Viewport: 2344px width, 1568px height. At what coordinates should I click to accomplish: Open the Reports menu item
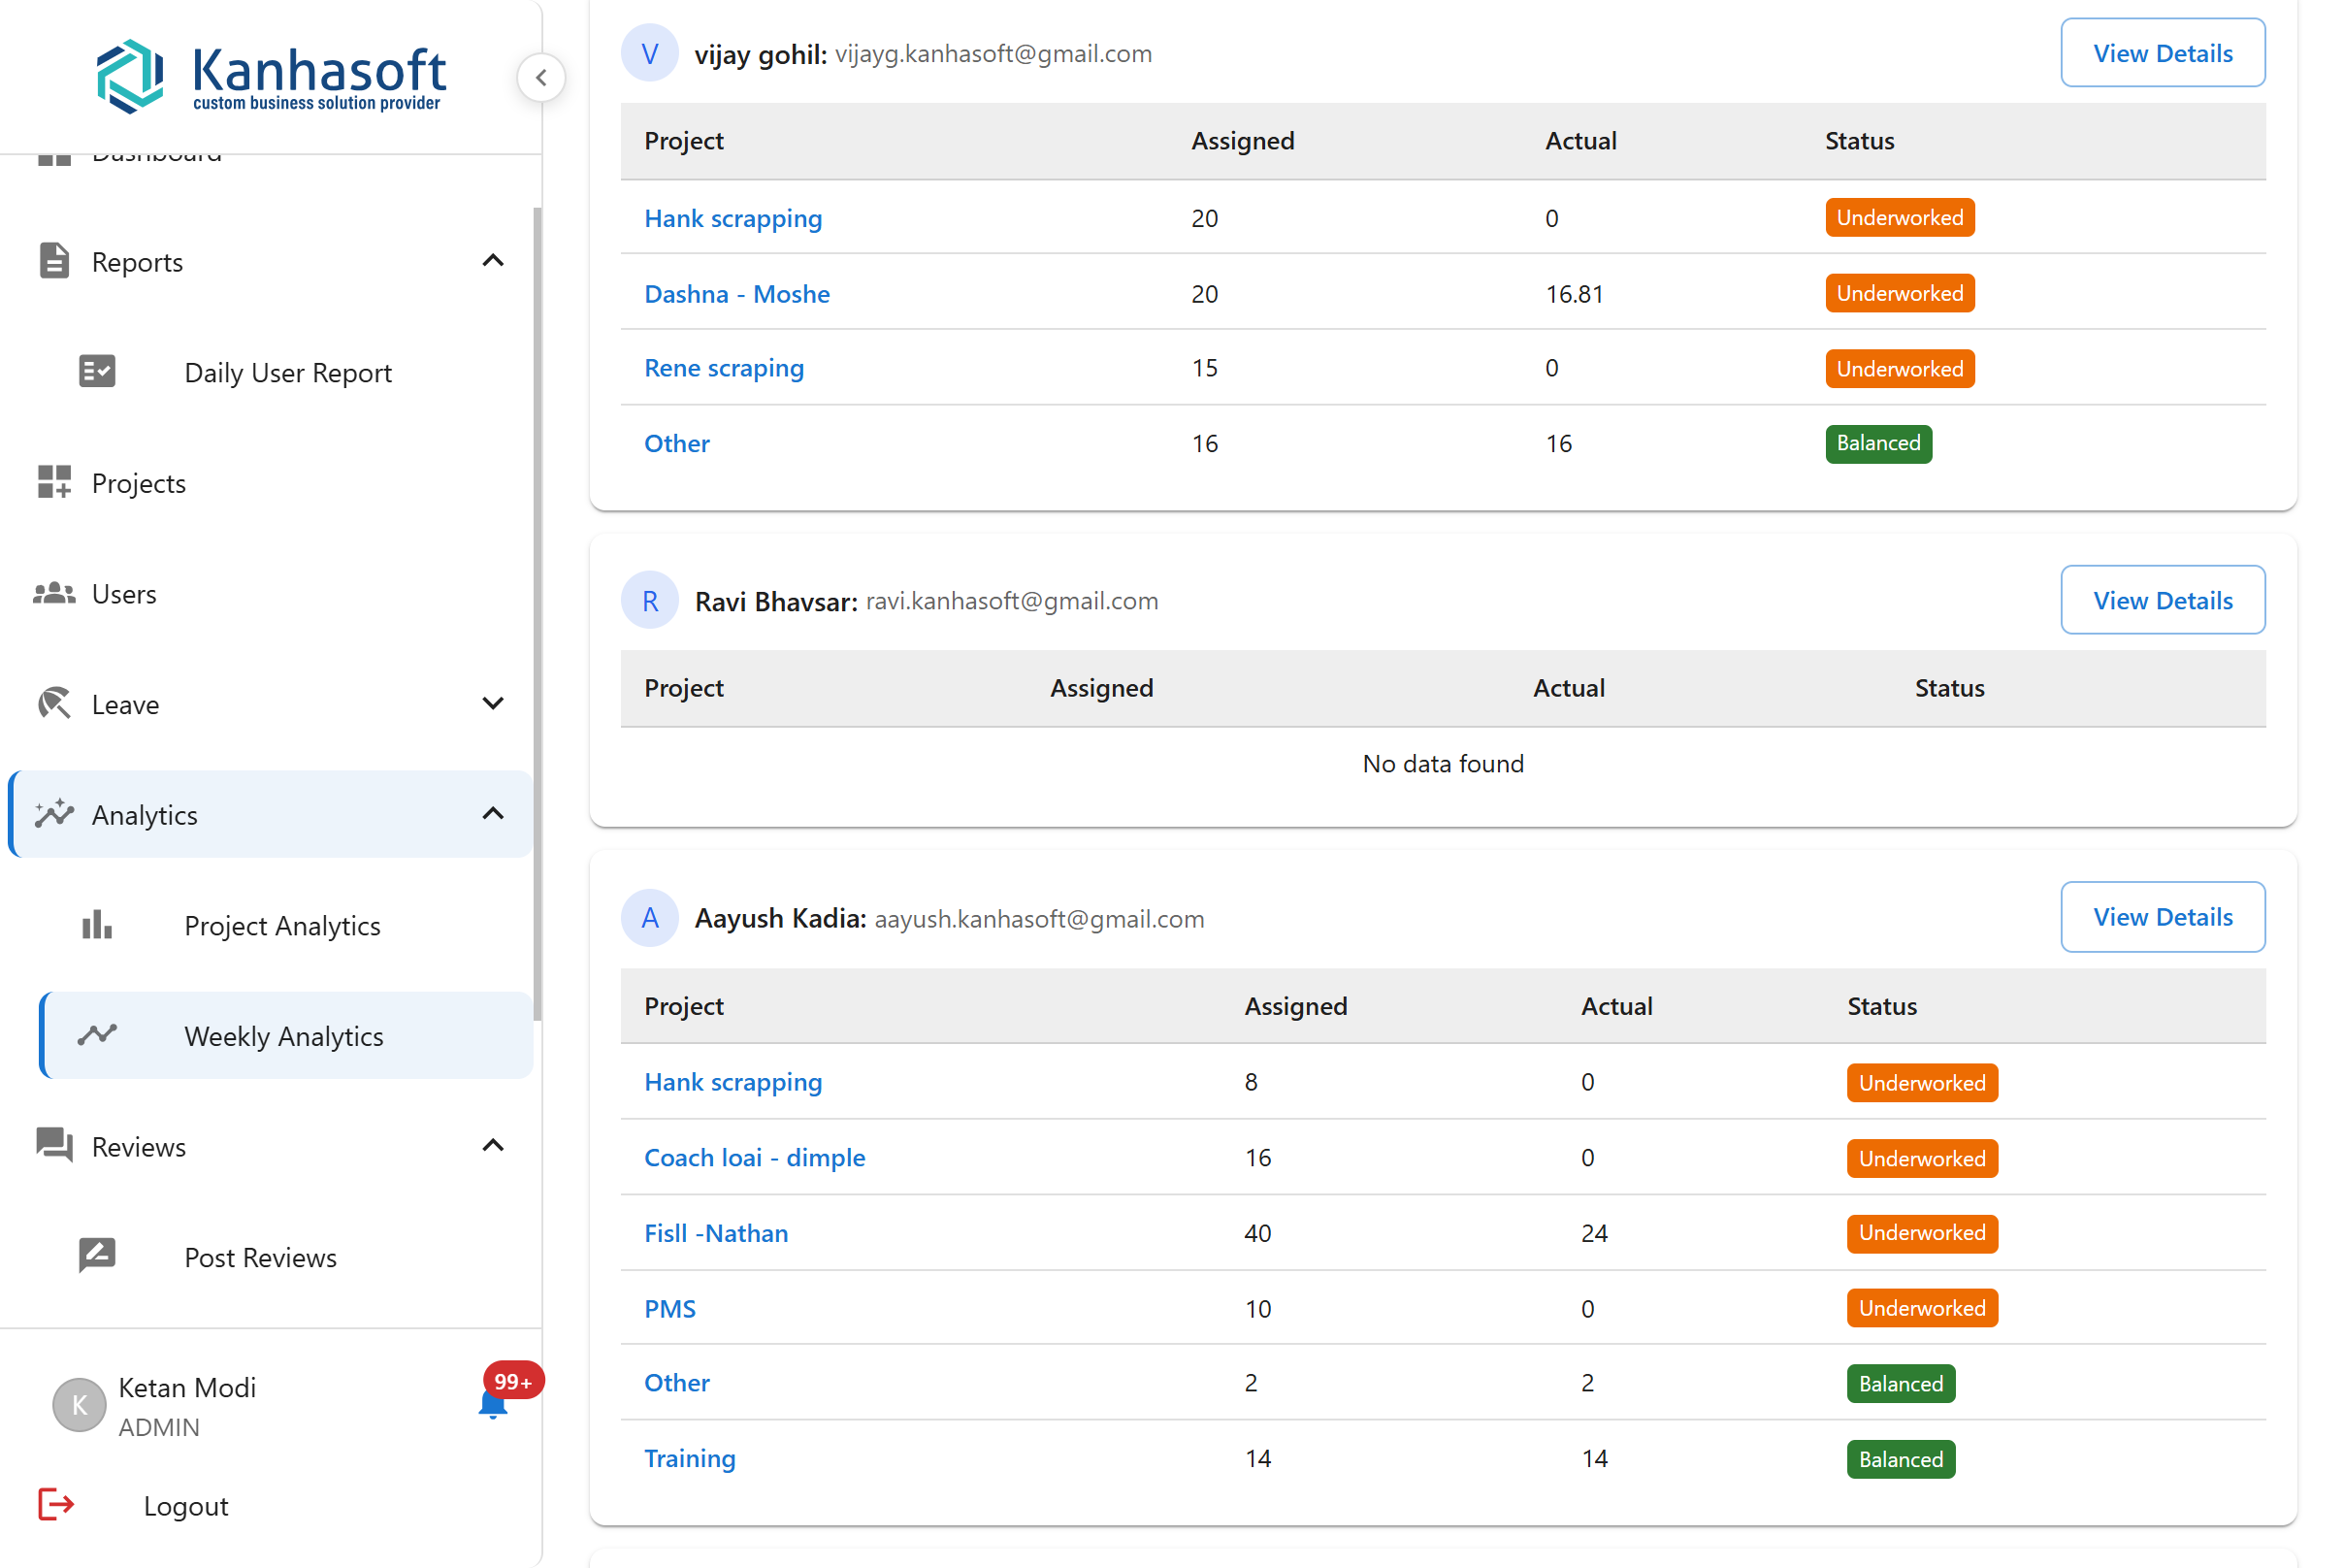click(270, 261)
